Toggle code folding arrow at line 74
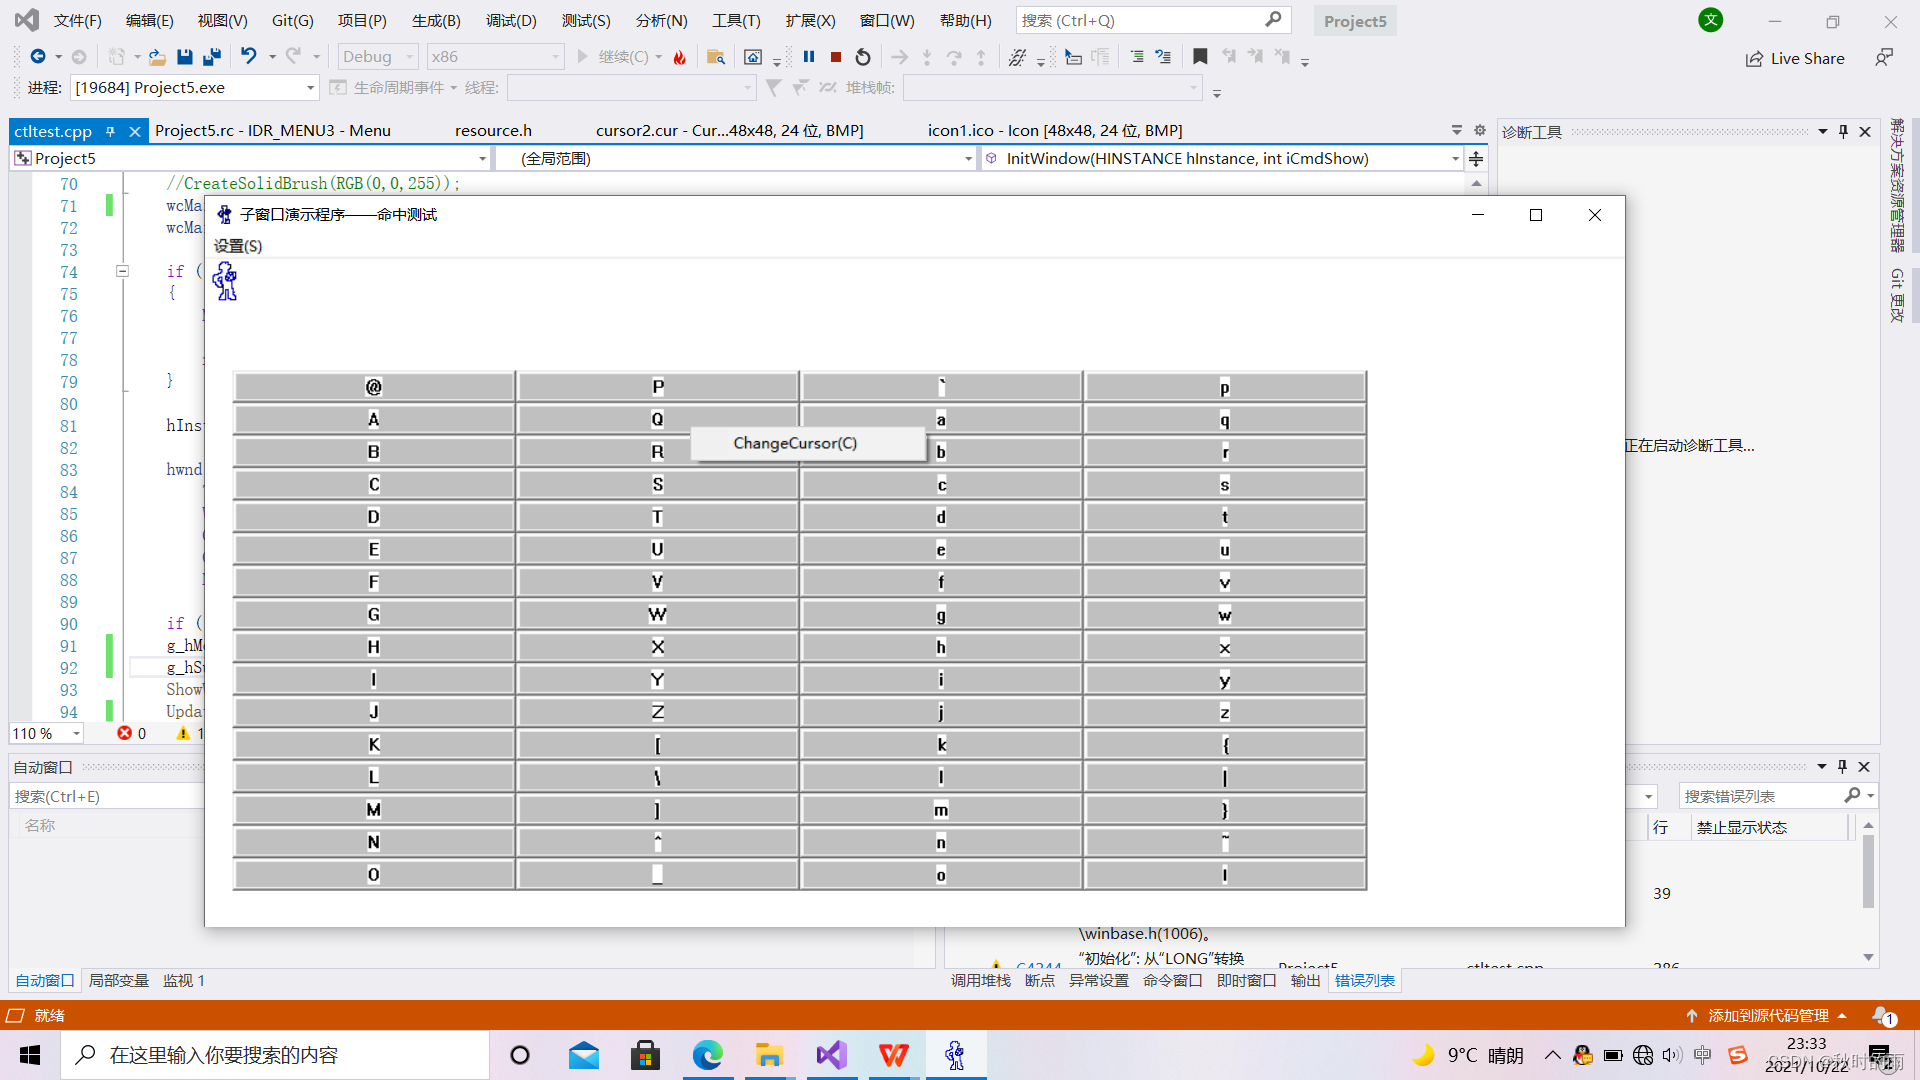The image size is (1920, 1080). tap(124, 272)
